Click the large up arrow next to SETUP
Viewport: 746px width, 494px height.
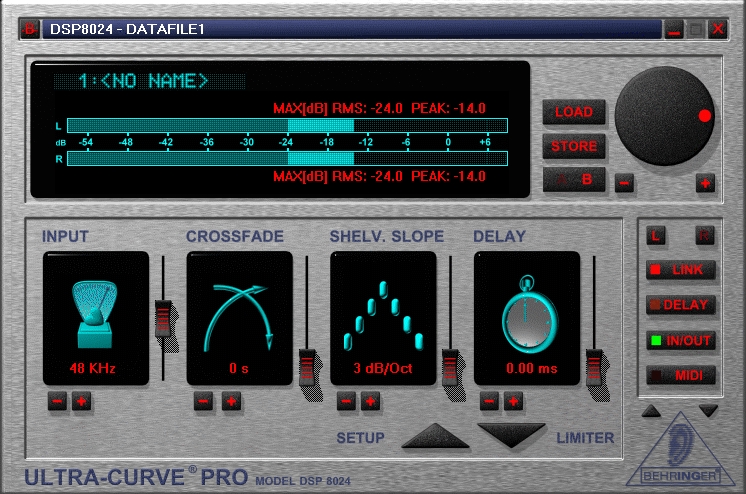[x=435, y=435]
